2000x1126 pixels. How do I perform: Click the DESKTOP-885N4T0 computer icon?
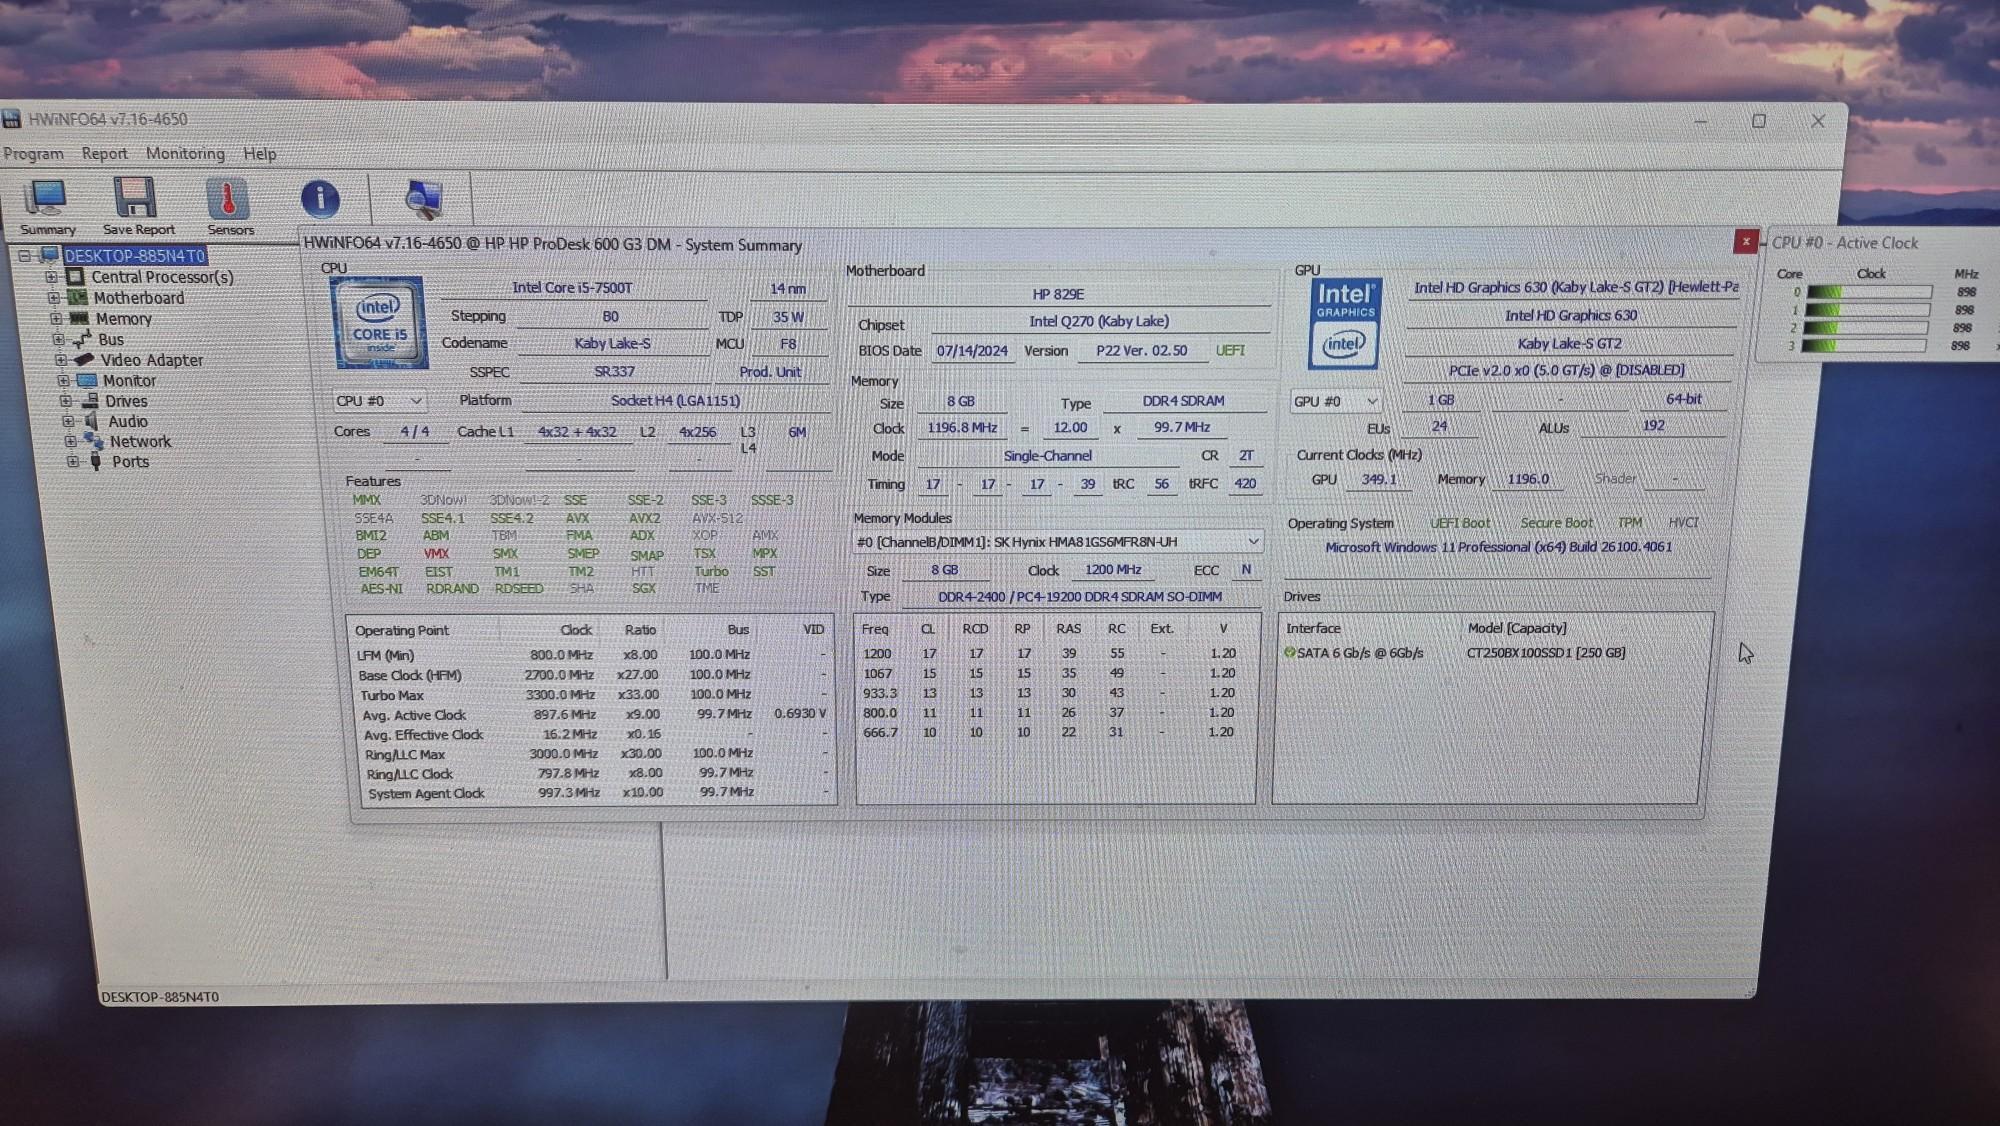pyautogui.click(x=49, y=255)
